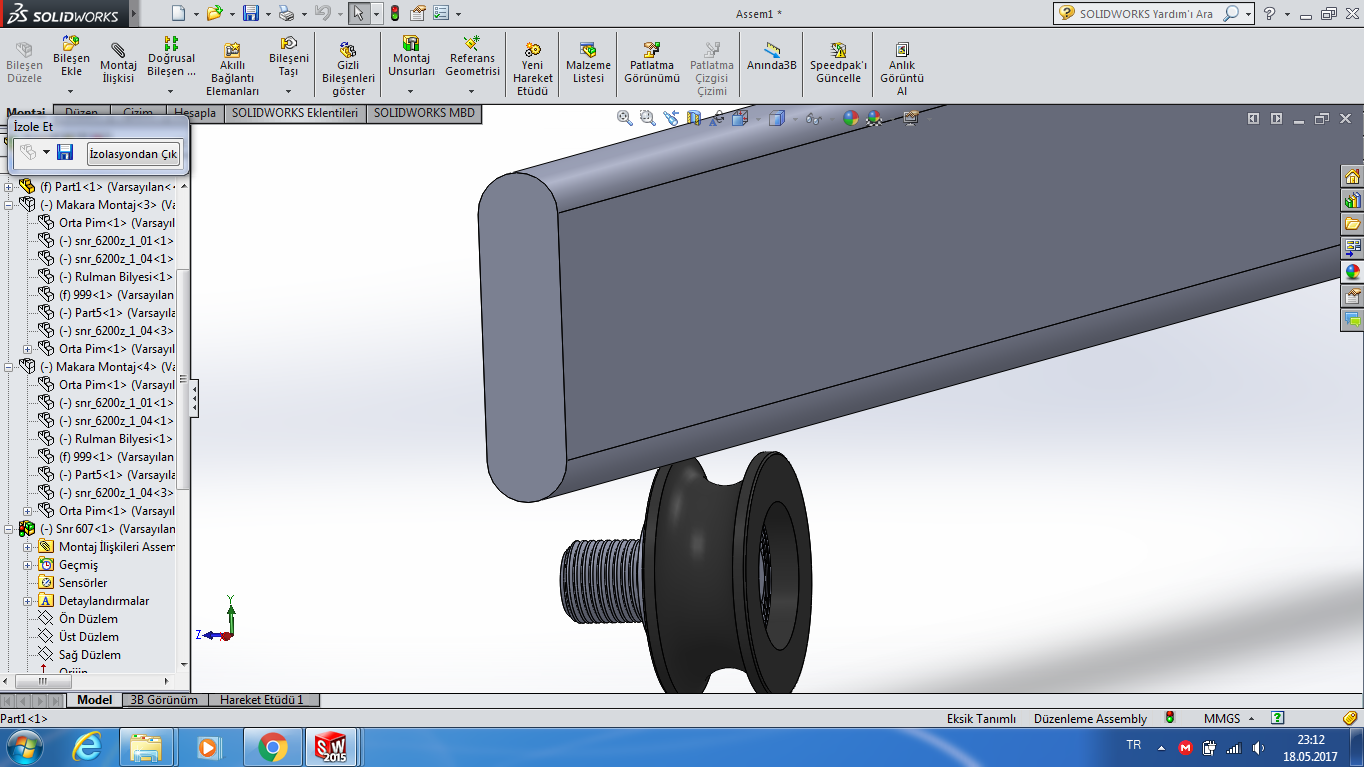
Task: Click the Zoom to Fit magnifier icon
Action: [625, 118]
